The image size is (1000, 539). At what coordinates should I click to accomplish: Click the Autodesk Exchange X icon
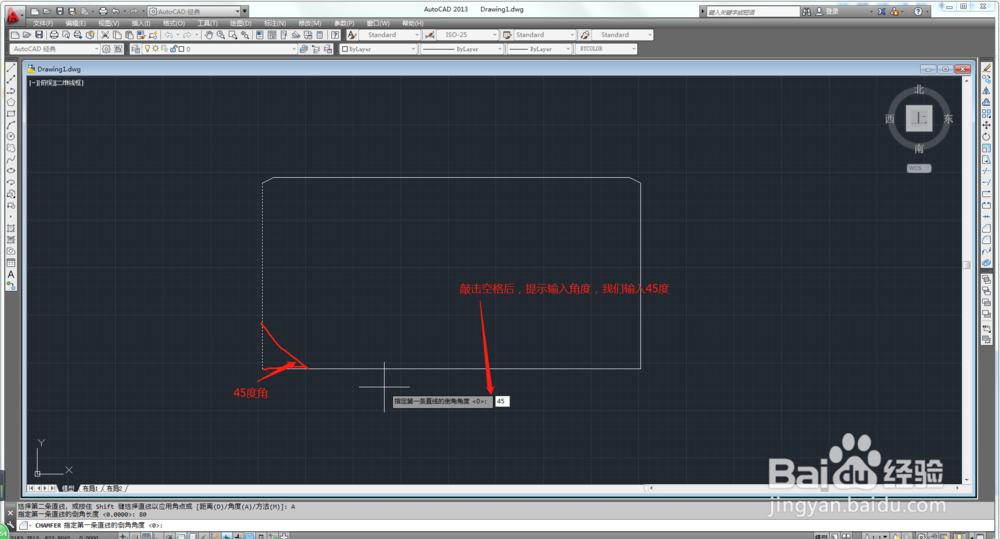(x=881, y=11)
